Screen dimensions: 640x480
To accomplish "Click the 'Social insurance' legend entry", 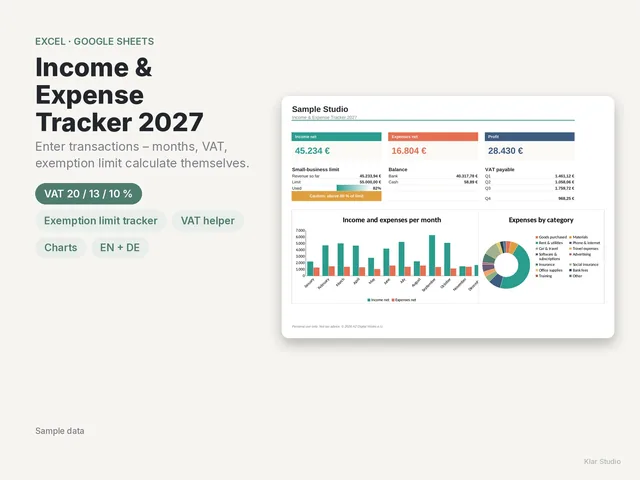I will 584,264.
